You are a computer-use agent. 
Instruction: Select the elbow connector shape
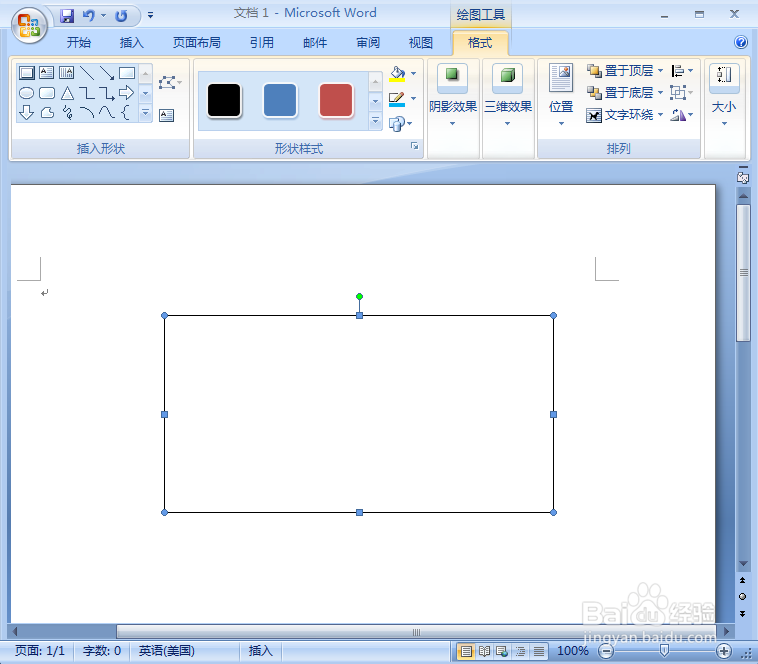coord(87,93)
